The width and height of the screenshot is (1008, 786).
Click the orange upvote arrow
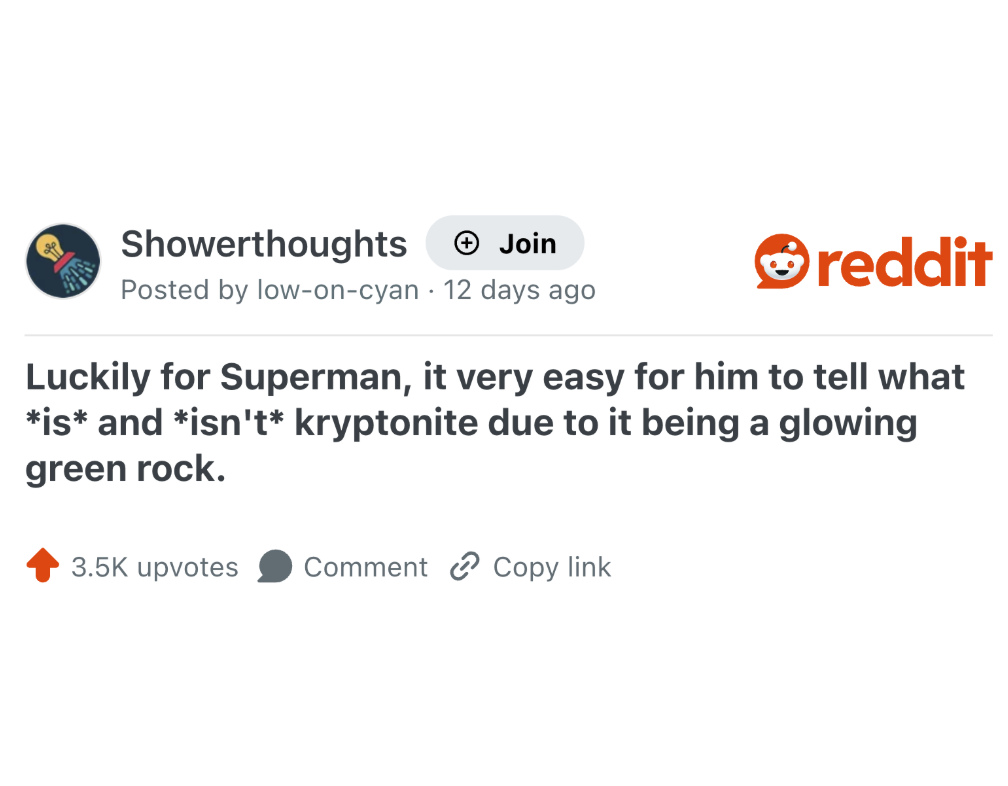click(x=42, y=567)
